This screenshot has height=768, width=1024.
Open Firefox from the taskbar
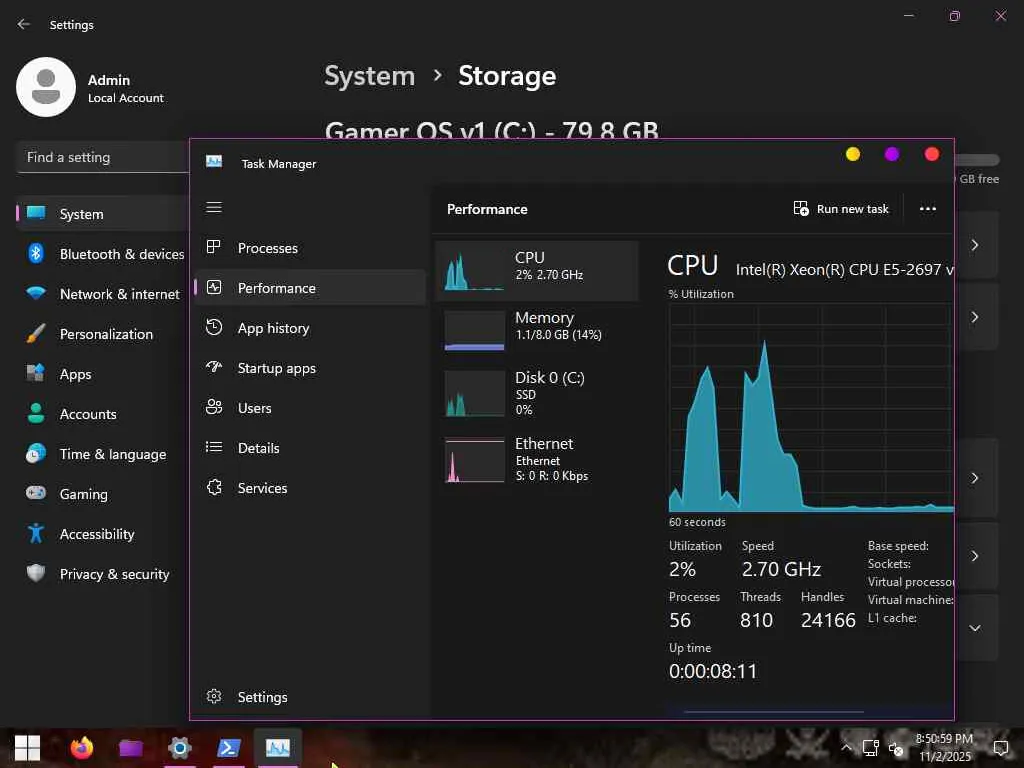click(82, 748)
